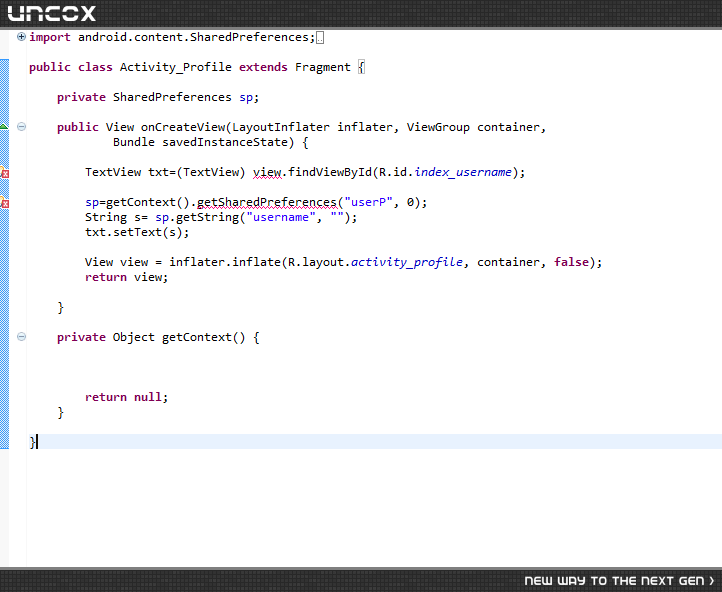The width and height of the screenshot is (722, 592).
Task: Click the 'return null;' statement
Action: (x=127, y=397)
